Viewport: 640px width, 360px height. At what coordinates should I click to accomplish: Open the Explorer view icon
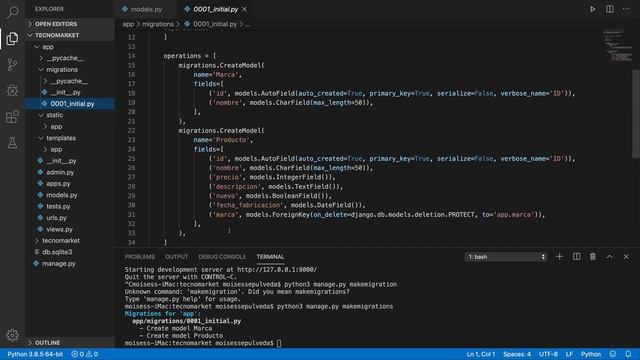click(x=12, y=38)
